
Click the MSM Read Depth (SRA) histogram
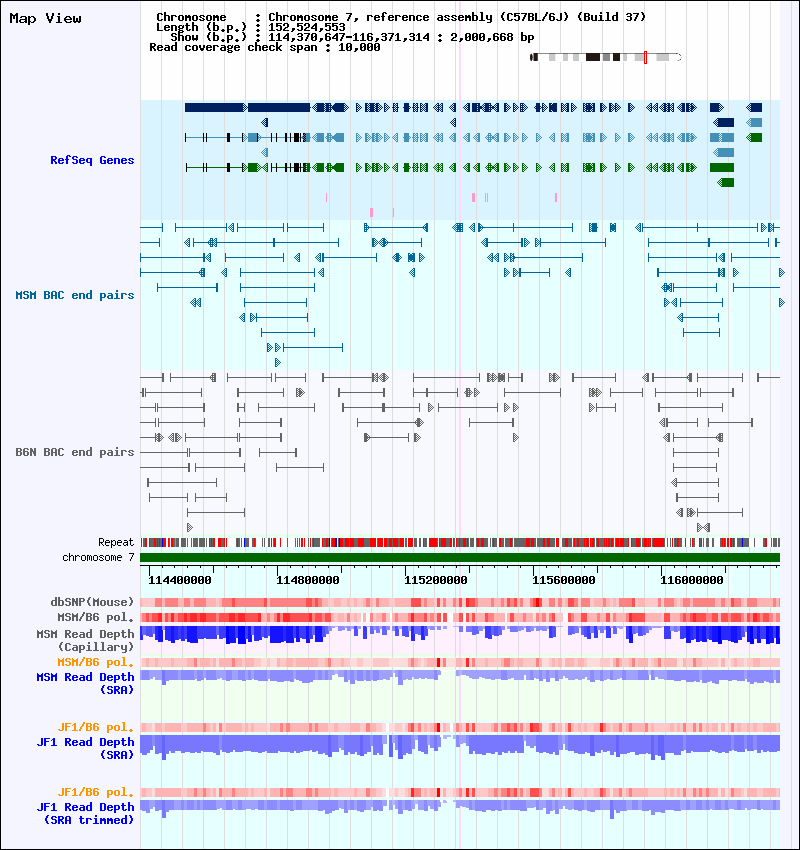click(x=460, y=678)
